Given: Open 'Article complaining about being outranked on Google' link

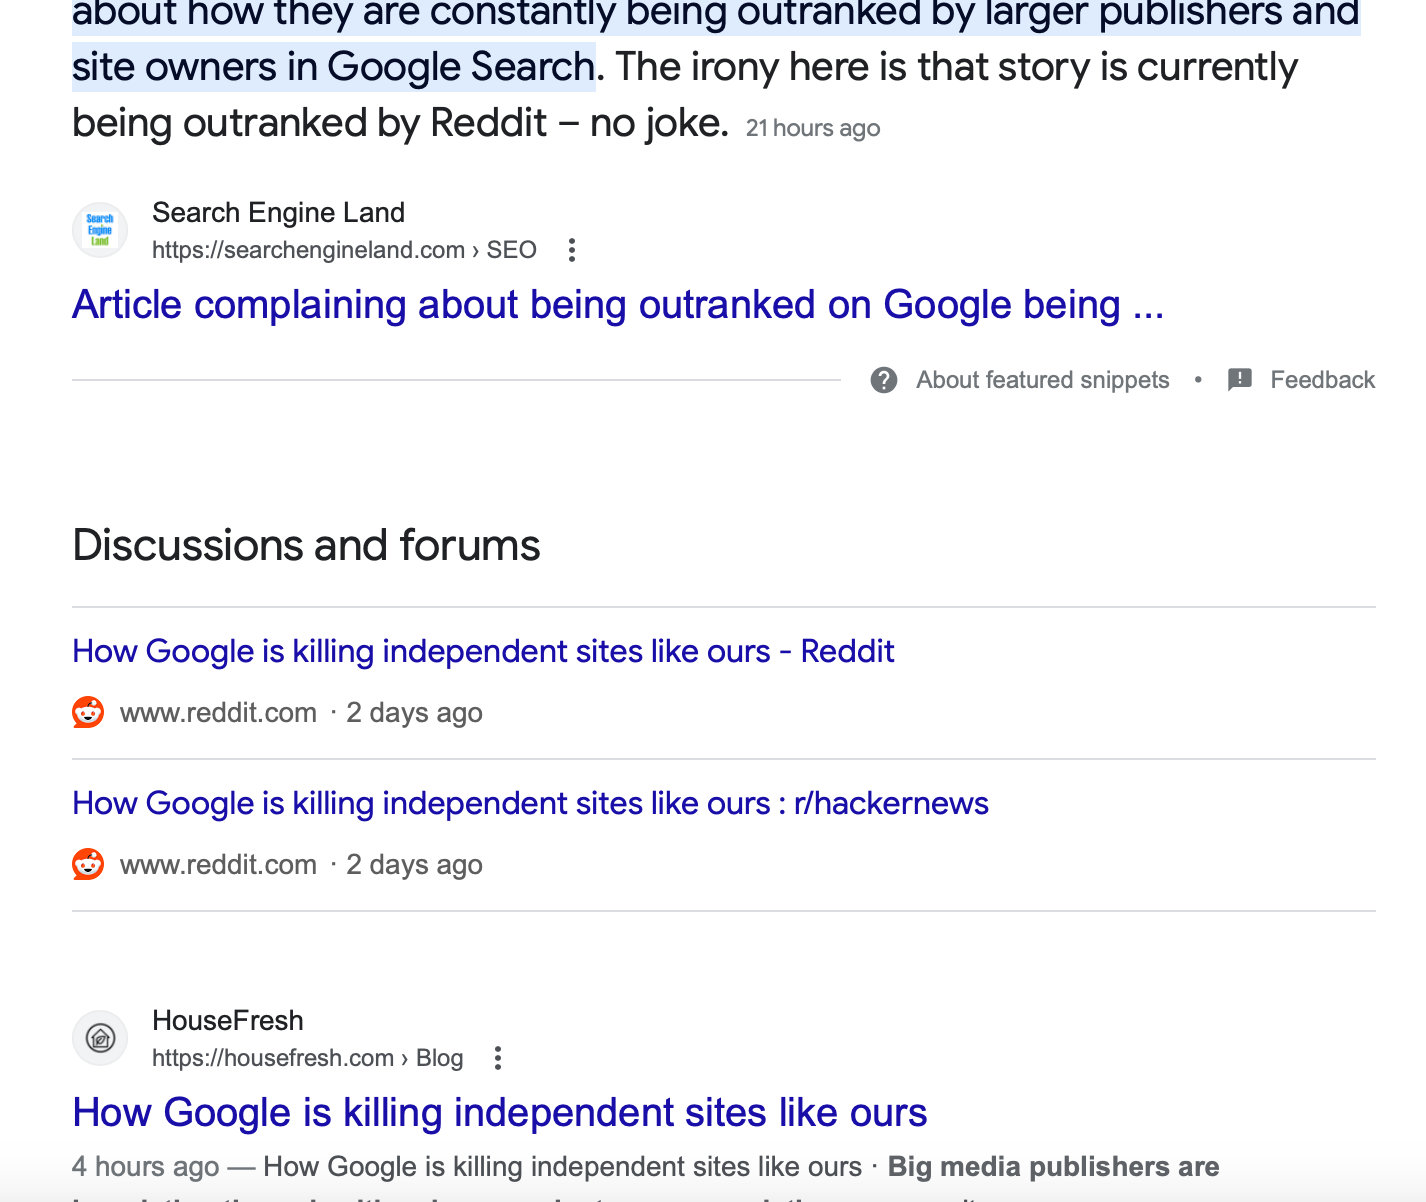Looking at the screenshot, I should (618, 305).
